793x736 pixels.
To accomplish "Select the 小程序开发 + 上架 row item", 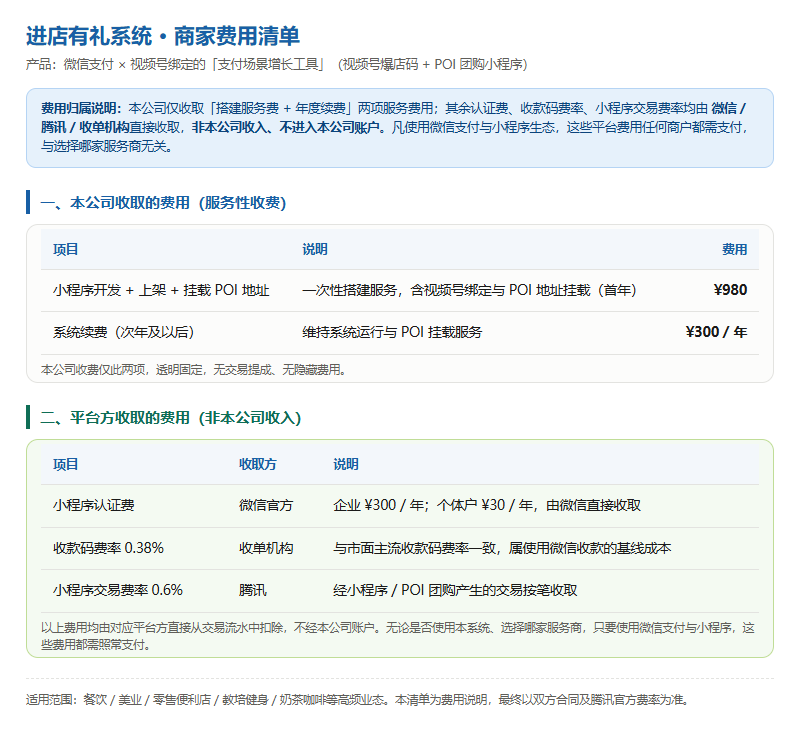I will pos(400,290).
